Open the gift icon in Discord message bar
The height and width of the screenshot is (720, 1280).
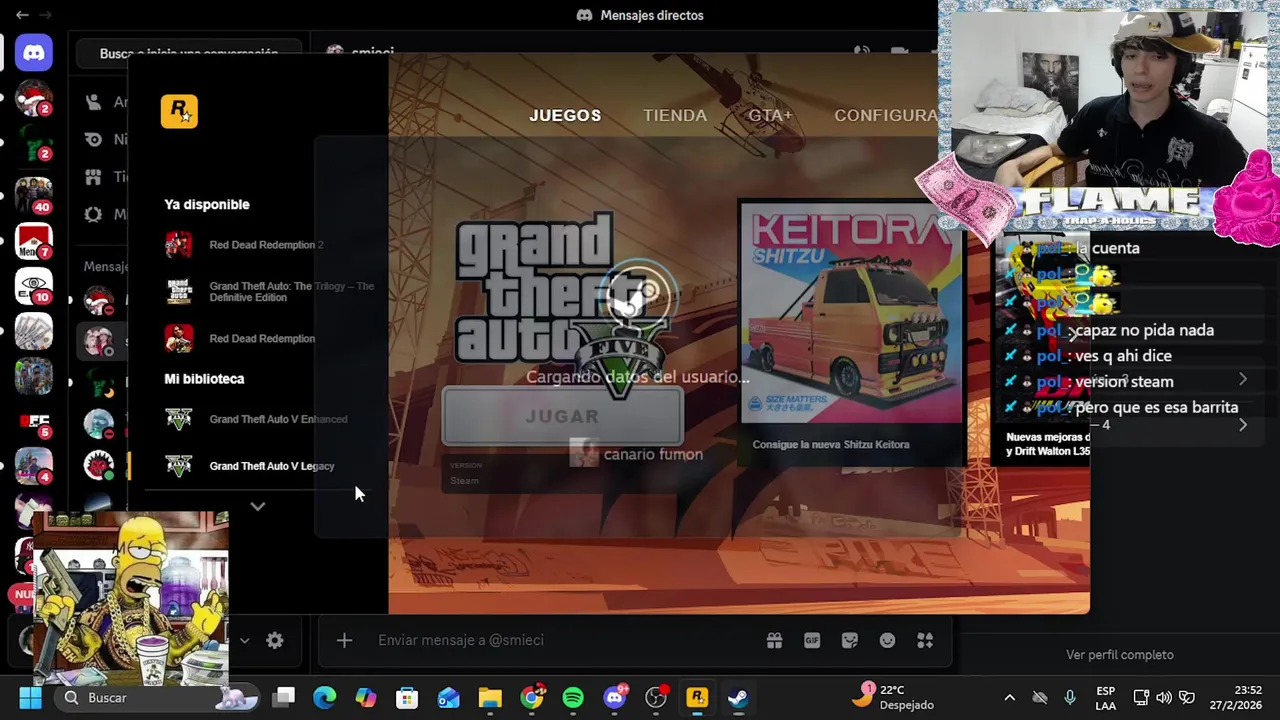774,640
